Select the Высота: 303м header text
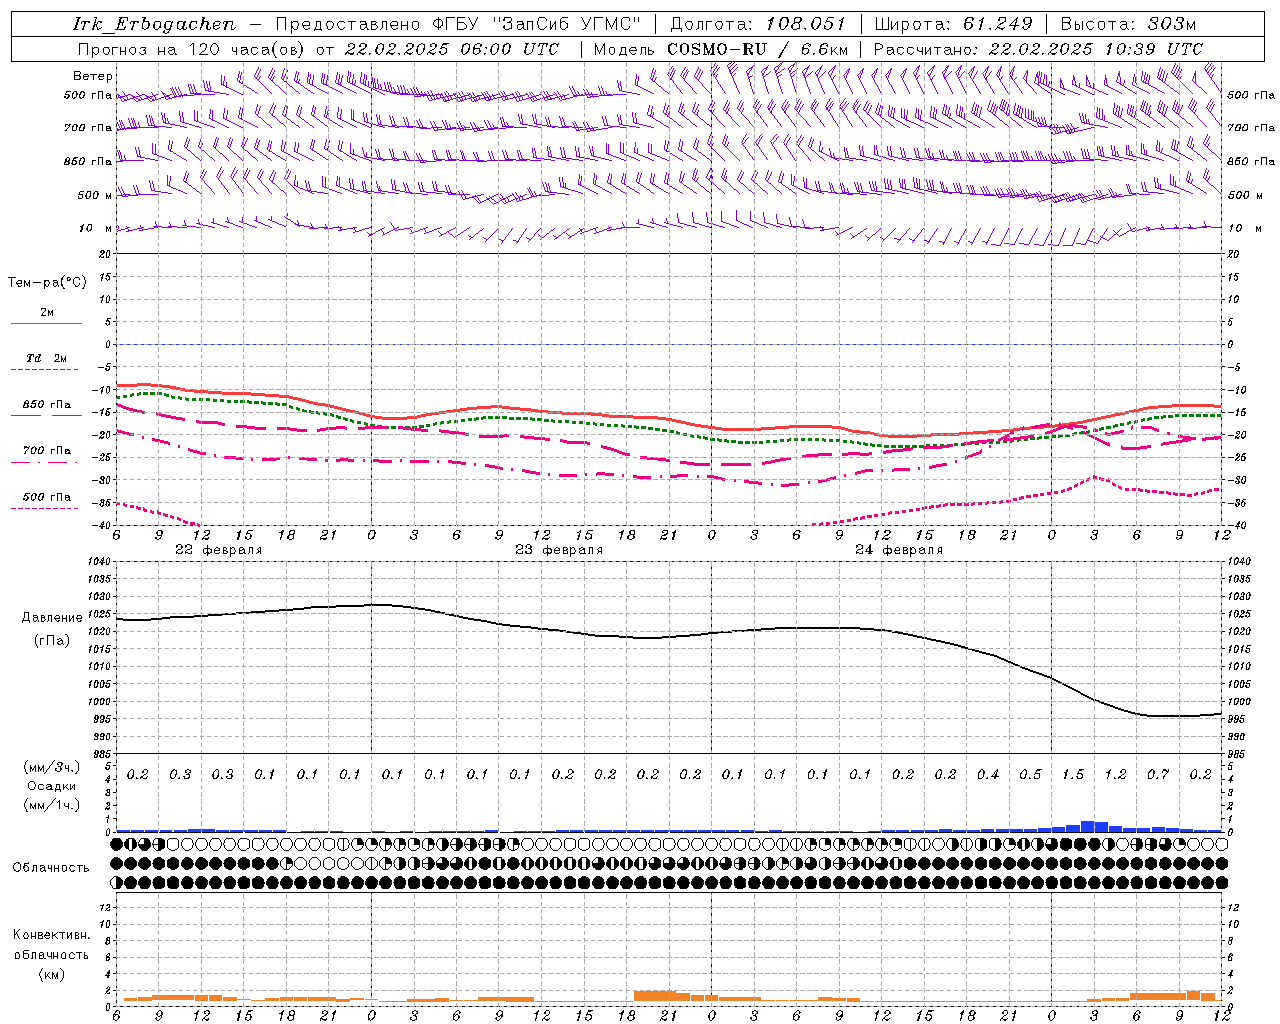Viewport: 1280px width, 1024px height. (1127, 24)
